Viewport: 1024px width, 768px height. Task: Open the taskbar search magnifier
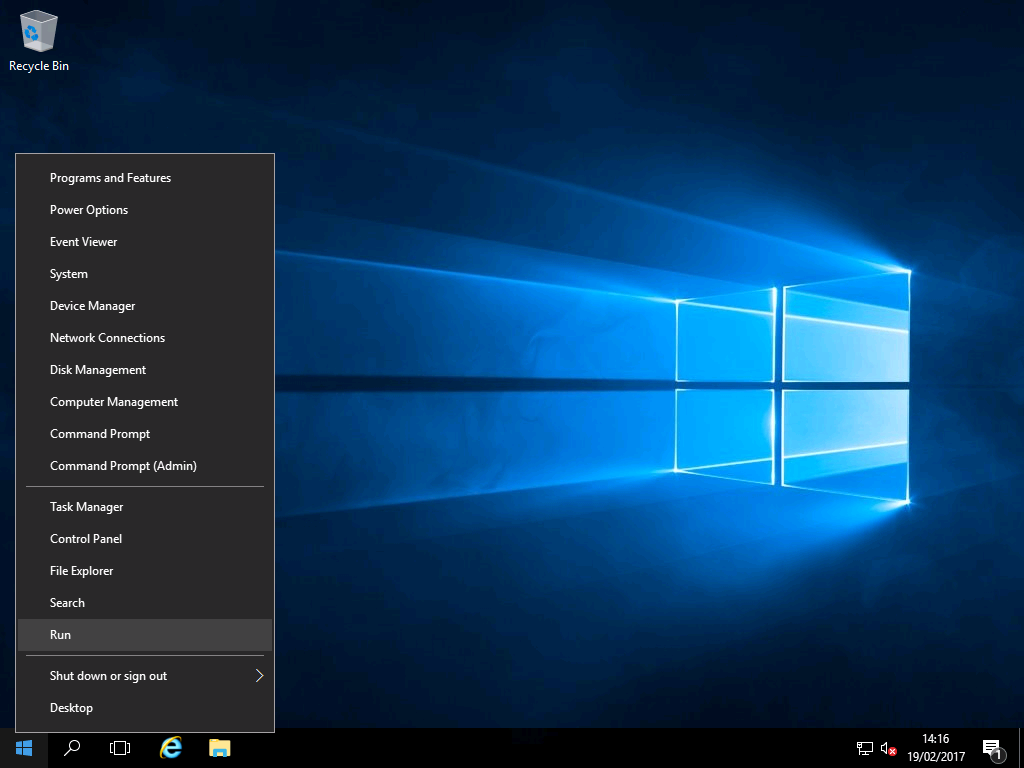(72, 748)
